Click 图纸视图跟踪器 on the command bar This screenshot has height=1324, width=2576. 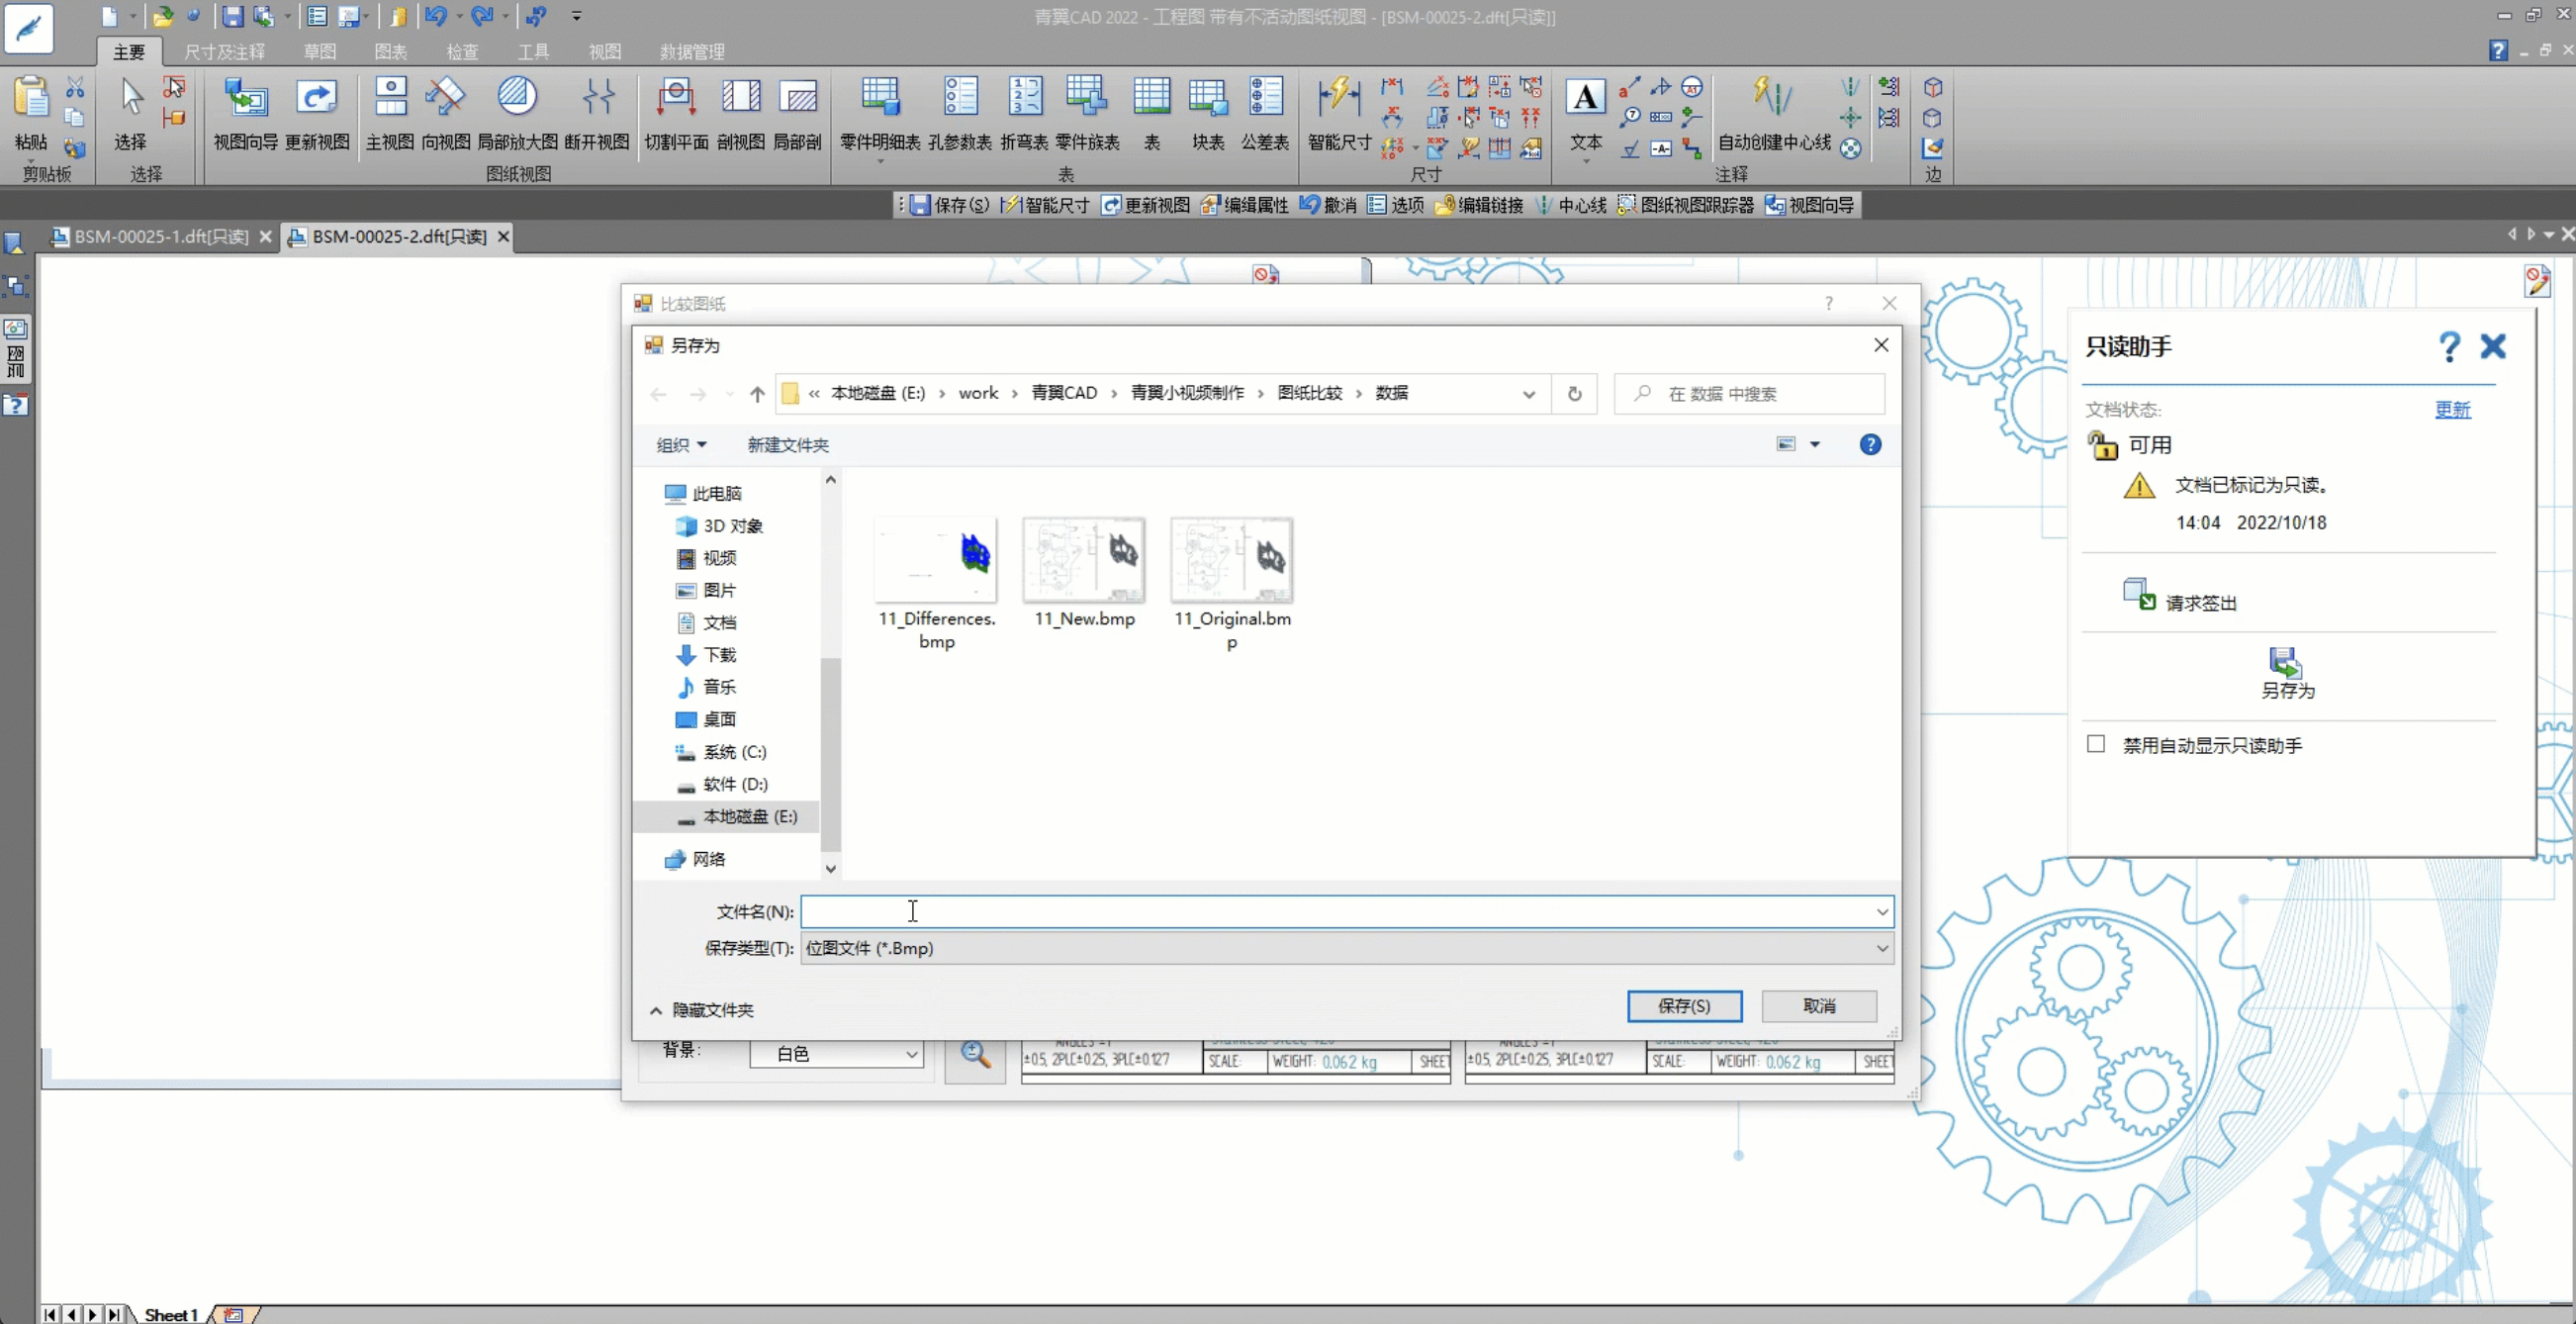(1687, 205)
